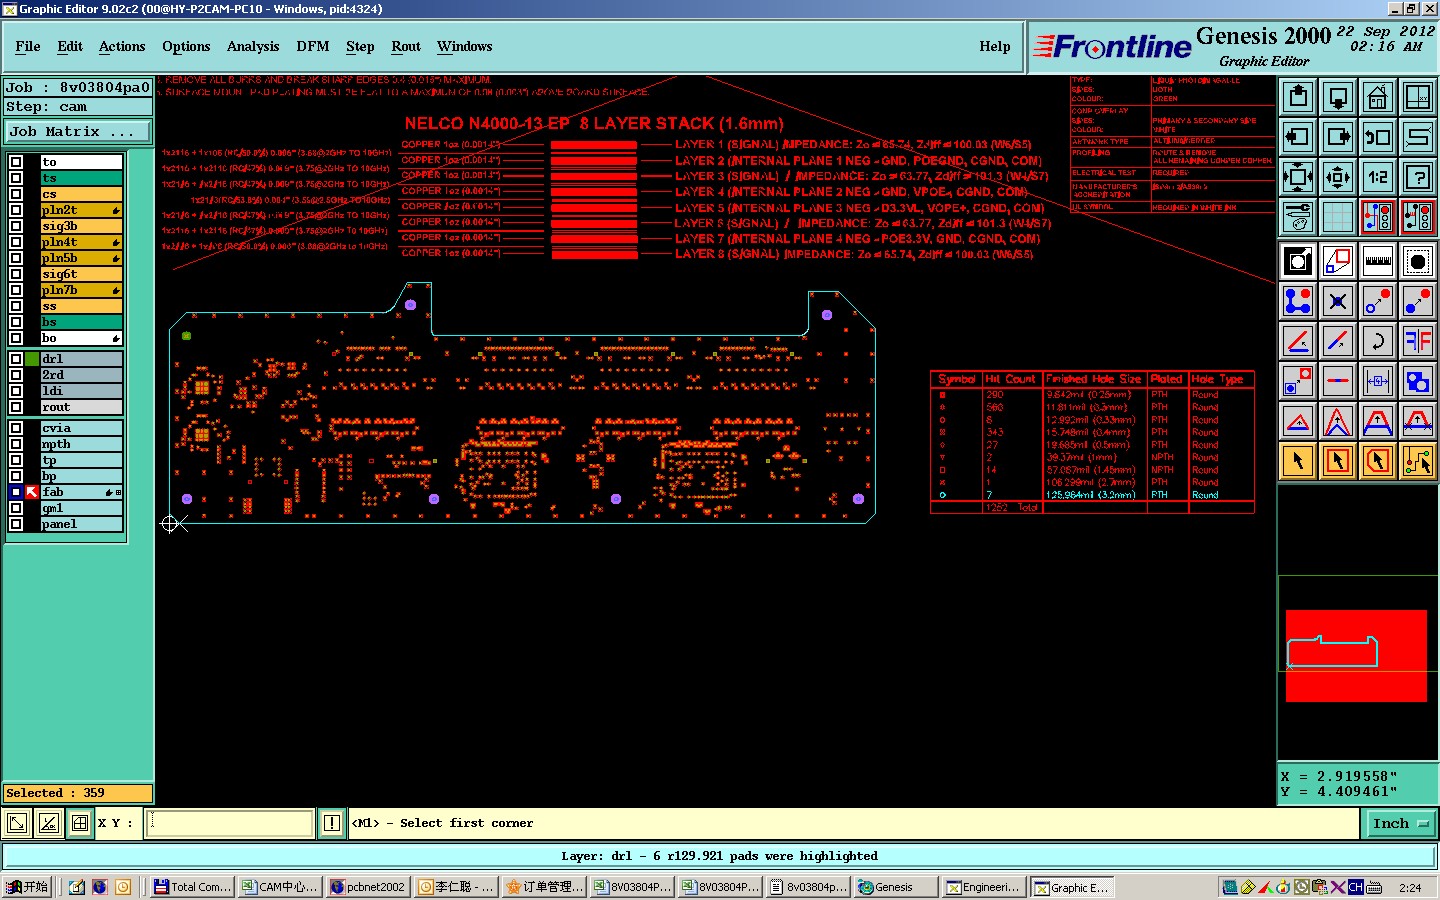
Task: Click the pln5b layer name button
Action: point(81,258)
